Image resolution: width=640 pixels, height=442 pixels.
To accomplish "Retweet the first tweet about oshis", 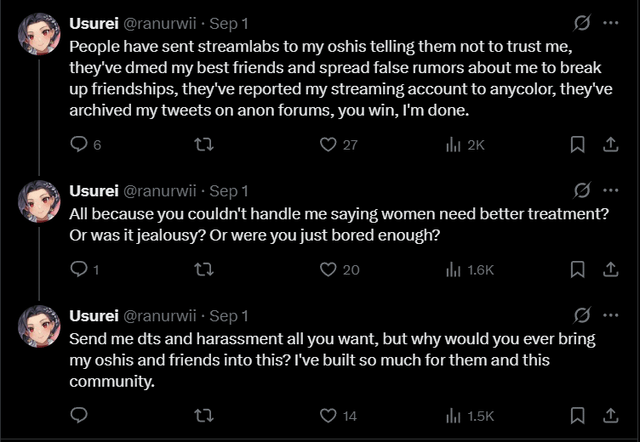I will pyautogui.click(x=203, y=145).
